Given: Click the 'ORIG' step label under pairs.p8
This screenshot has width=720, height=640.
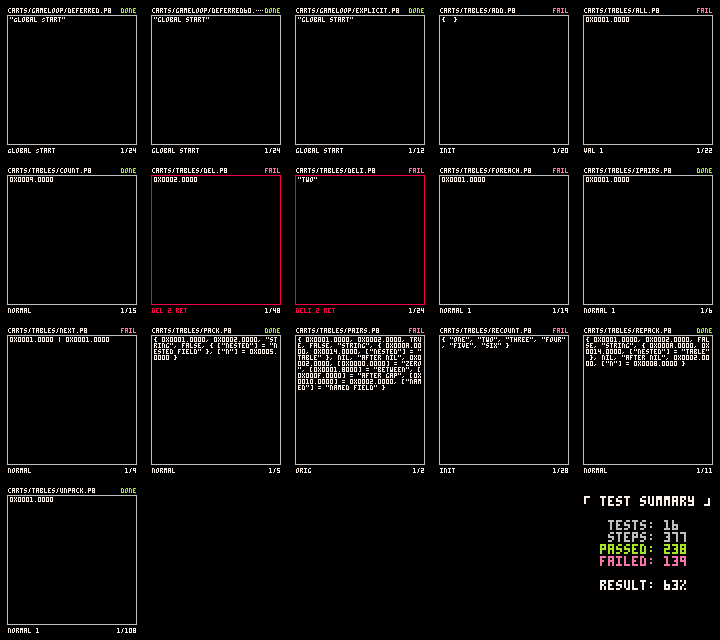Looking at the screenshot, I should click(304, 471).
